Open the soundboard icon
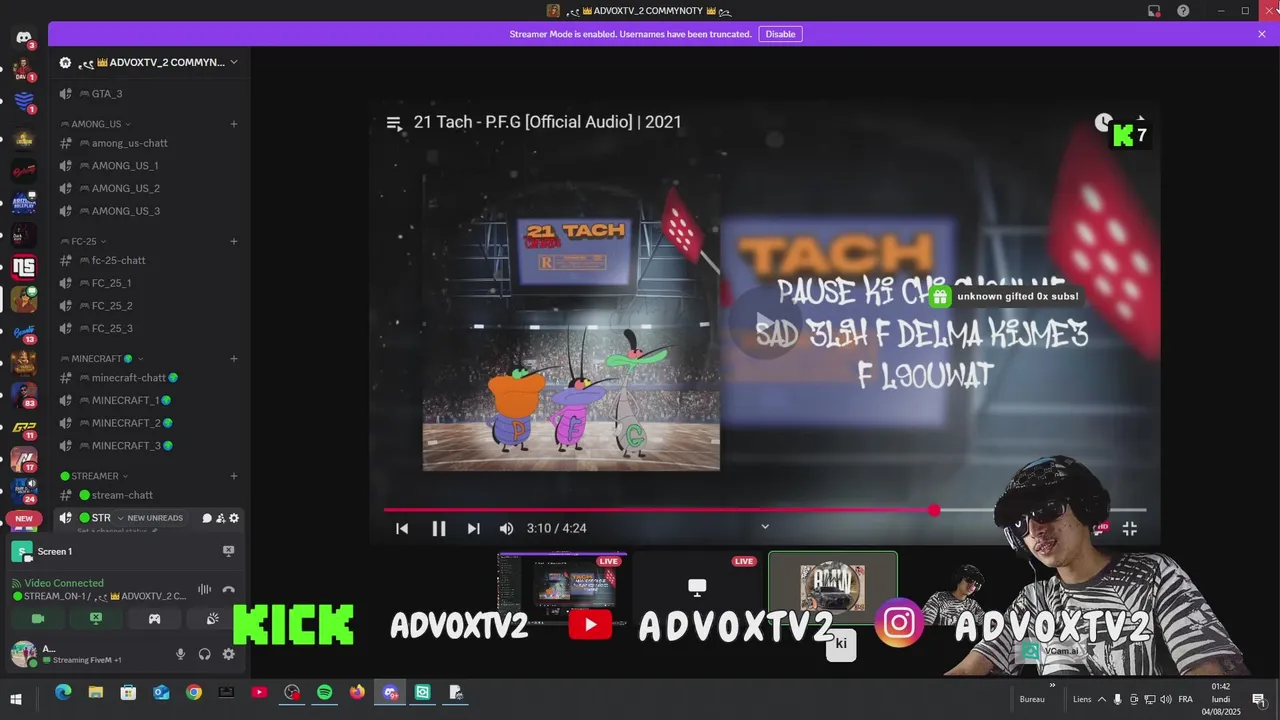 (x=212, y=619)
